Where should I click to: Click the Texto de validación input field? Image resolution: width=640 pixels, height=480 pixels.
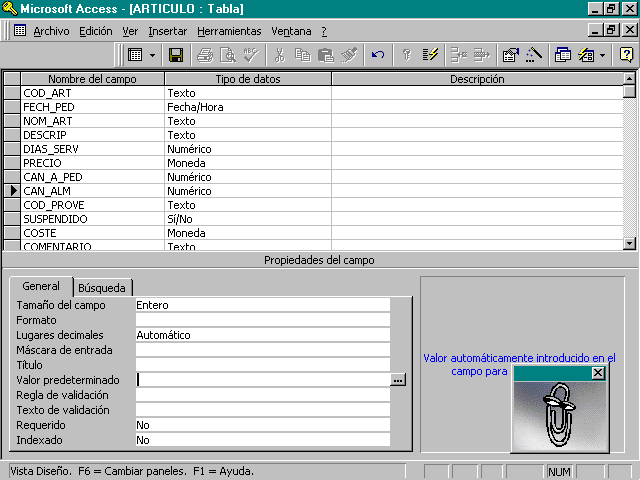[262, 410]
